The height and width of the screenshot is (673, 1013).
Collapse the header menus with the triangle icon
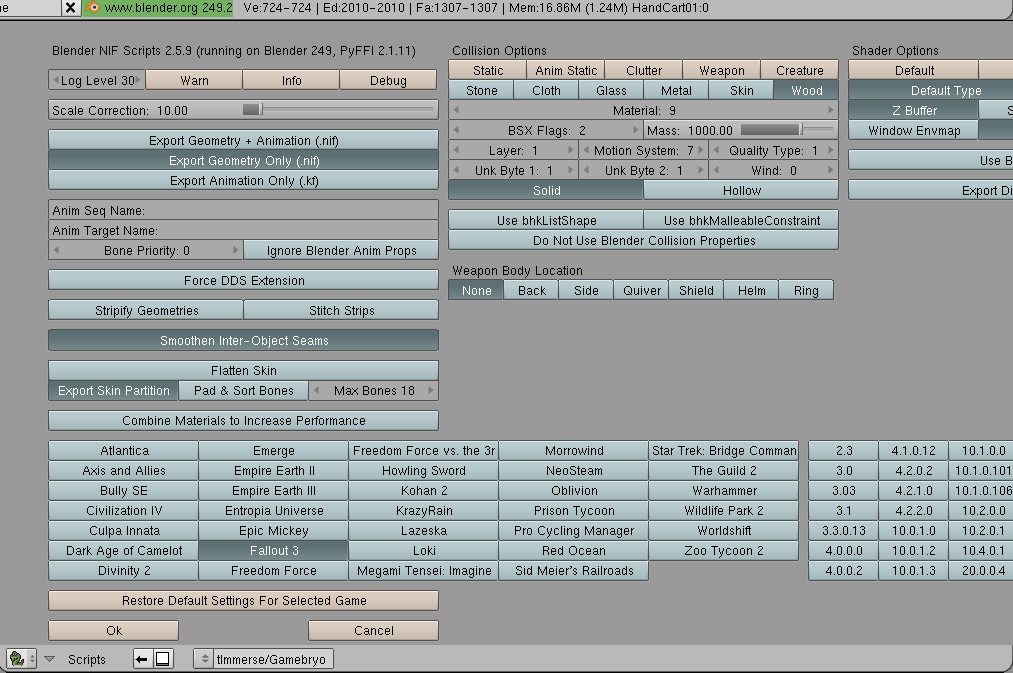click(x=50, y=659)
